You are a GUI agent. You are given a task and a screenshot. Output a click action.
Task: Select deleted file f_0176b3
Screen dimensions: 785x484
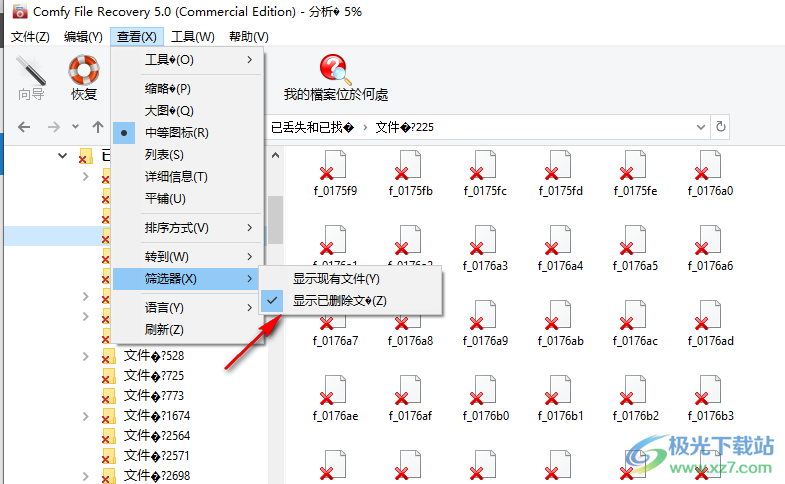[710, 398]
